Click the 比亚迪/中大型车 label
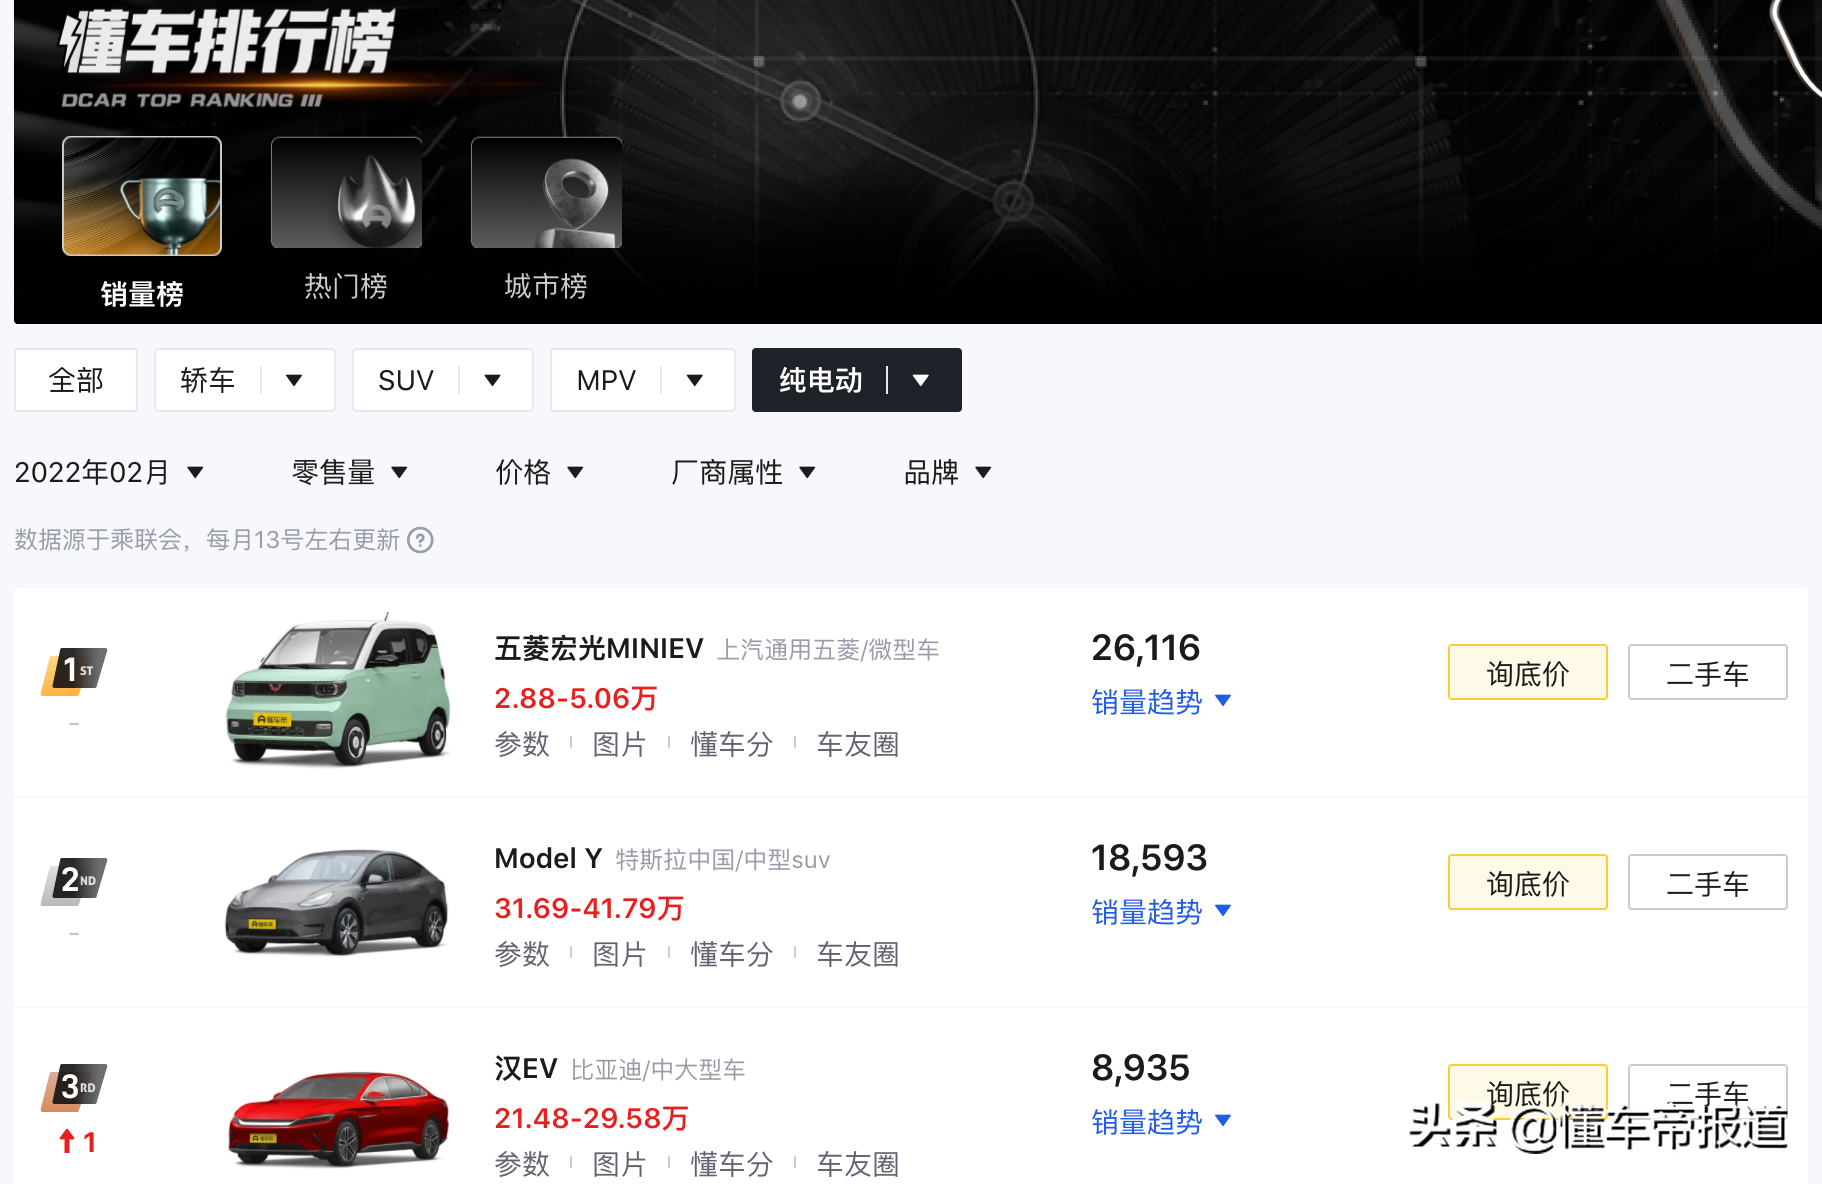The image size is (1822, 1184). click(x=658, y=1070)
